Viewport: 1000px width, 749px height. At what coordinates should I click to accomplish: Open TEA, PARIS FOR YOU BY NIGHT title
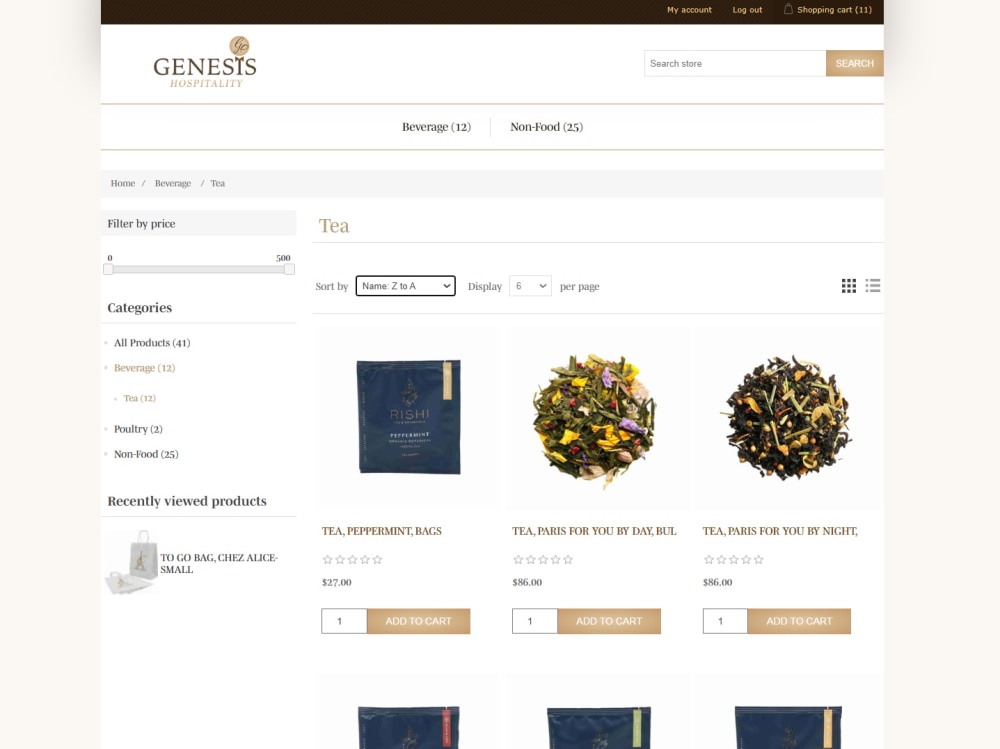click(780, 531)
